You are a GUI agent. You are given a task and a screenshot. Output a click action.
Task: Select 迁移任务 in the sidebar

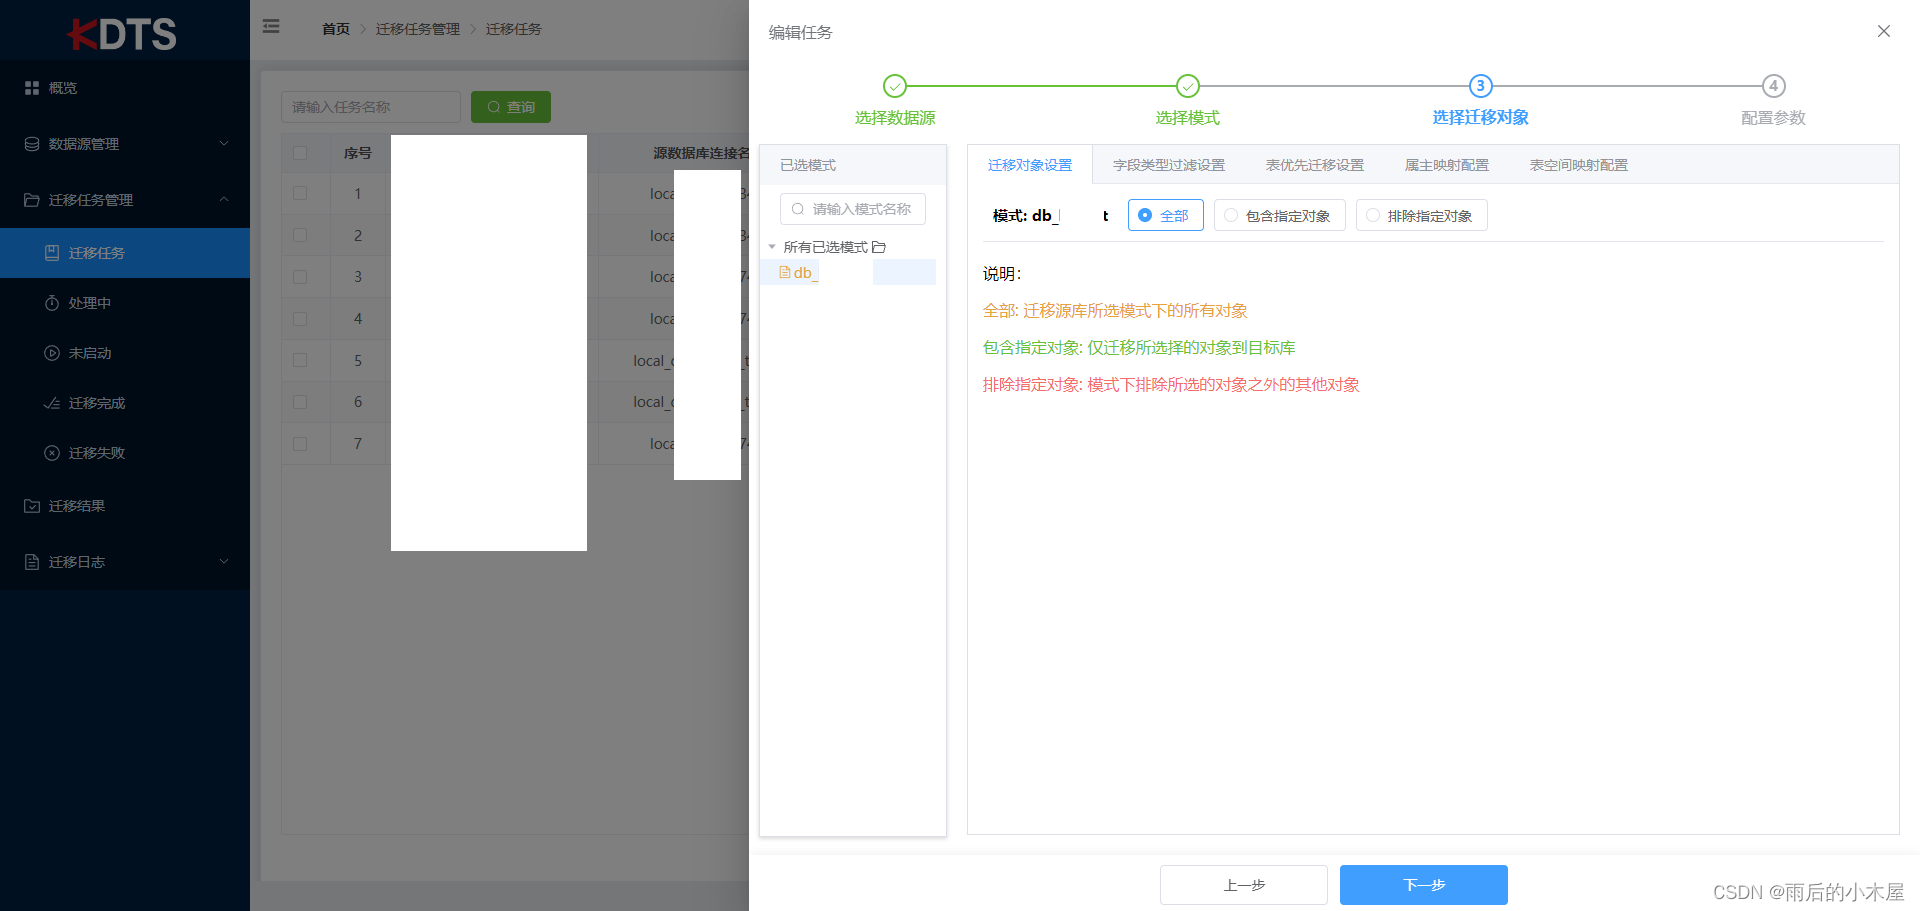click(125, 253)
